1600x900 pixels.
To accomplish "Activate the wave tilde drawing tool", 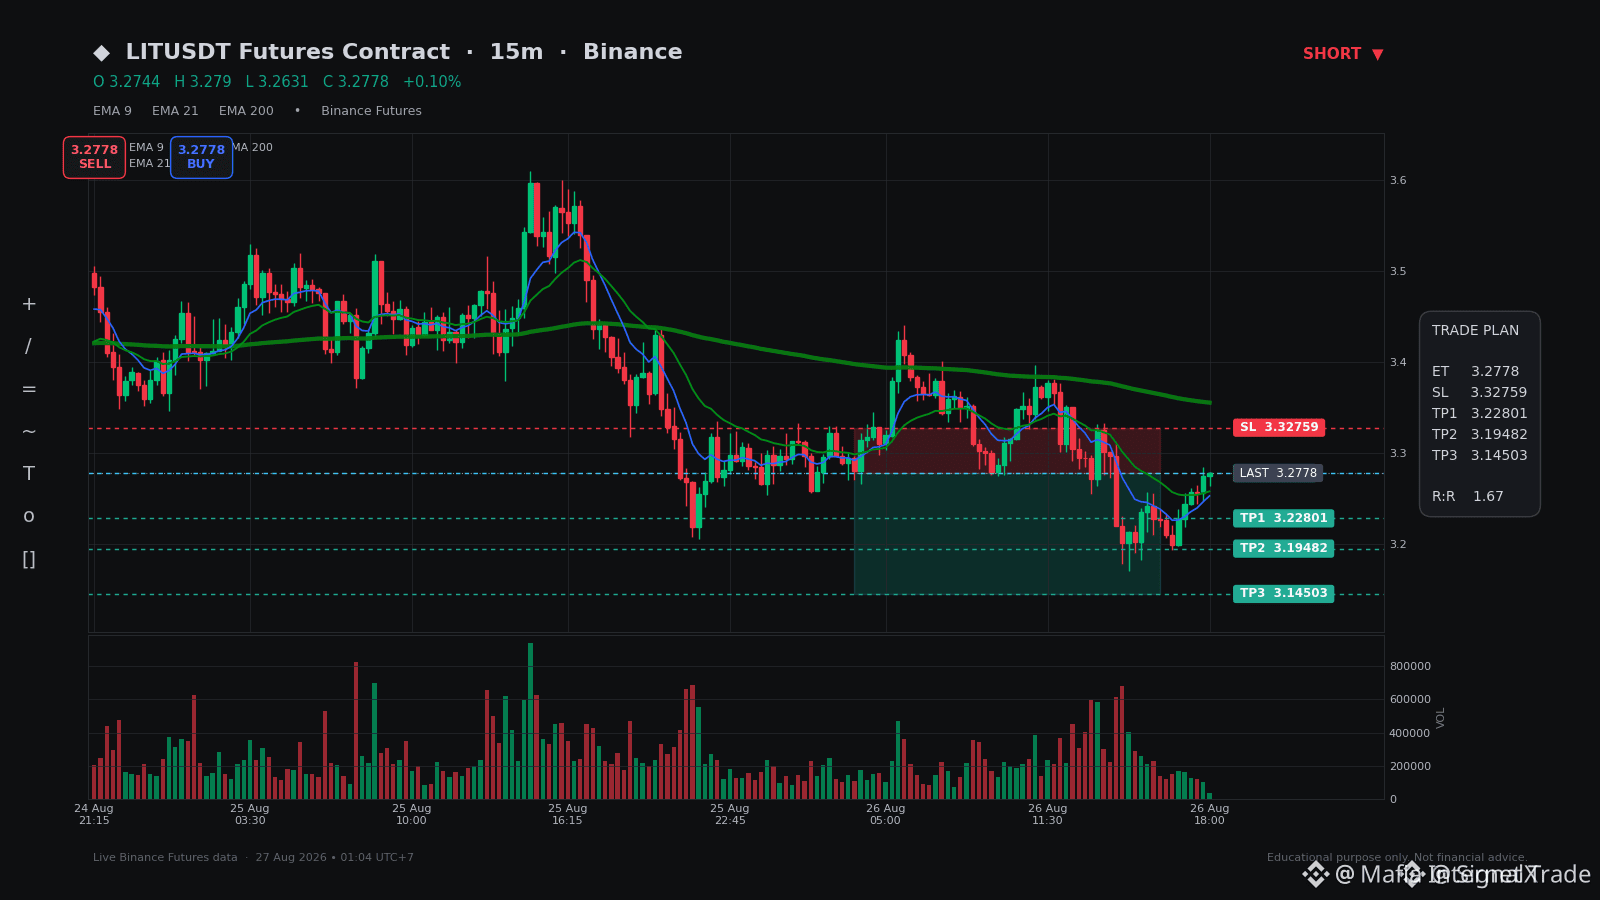I will click(x=29, y=432).
